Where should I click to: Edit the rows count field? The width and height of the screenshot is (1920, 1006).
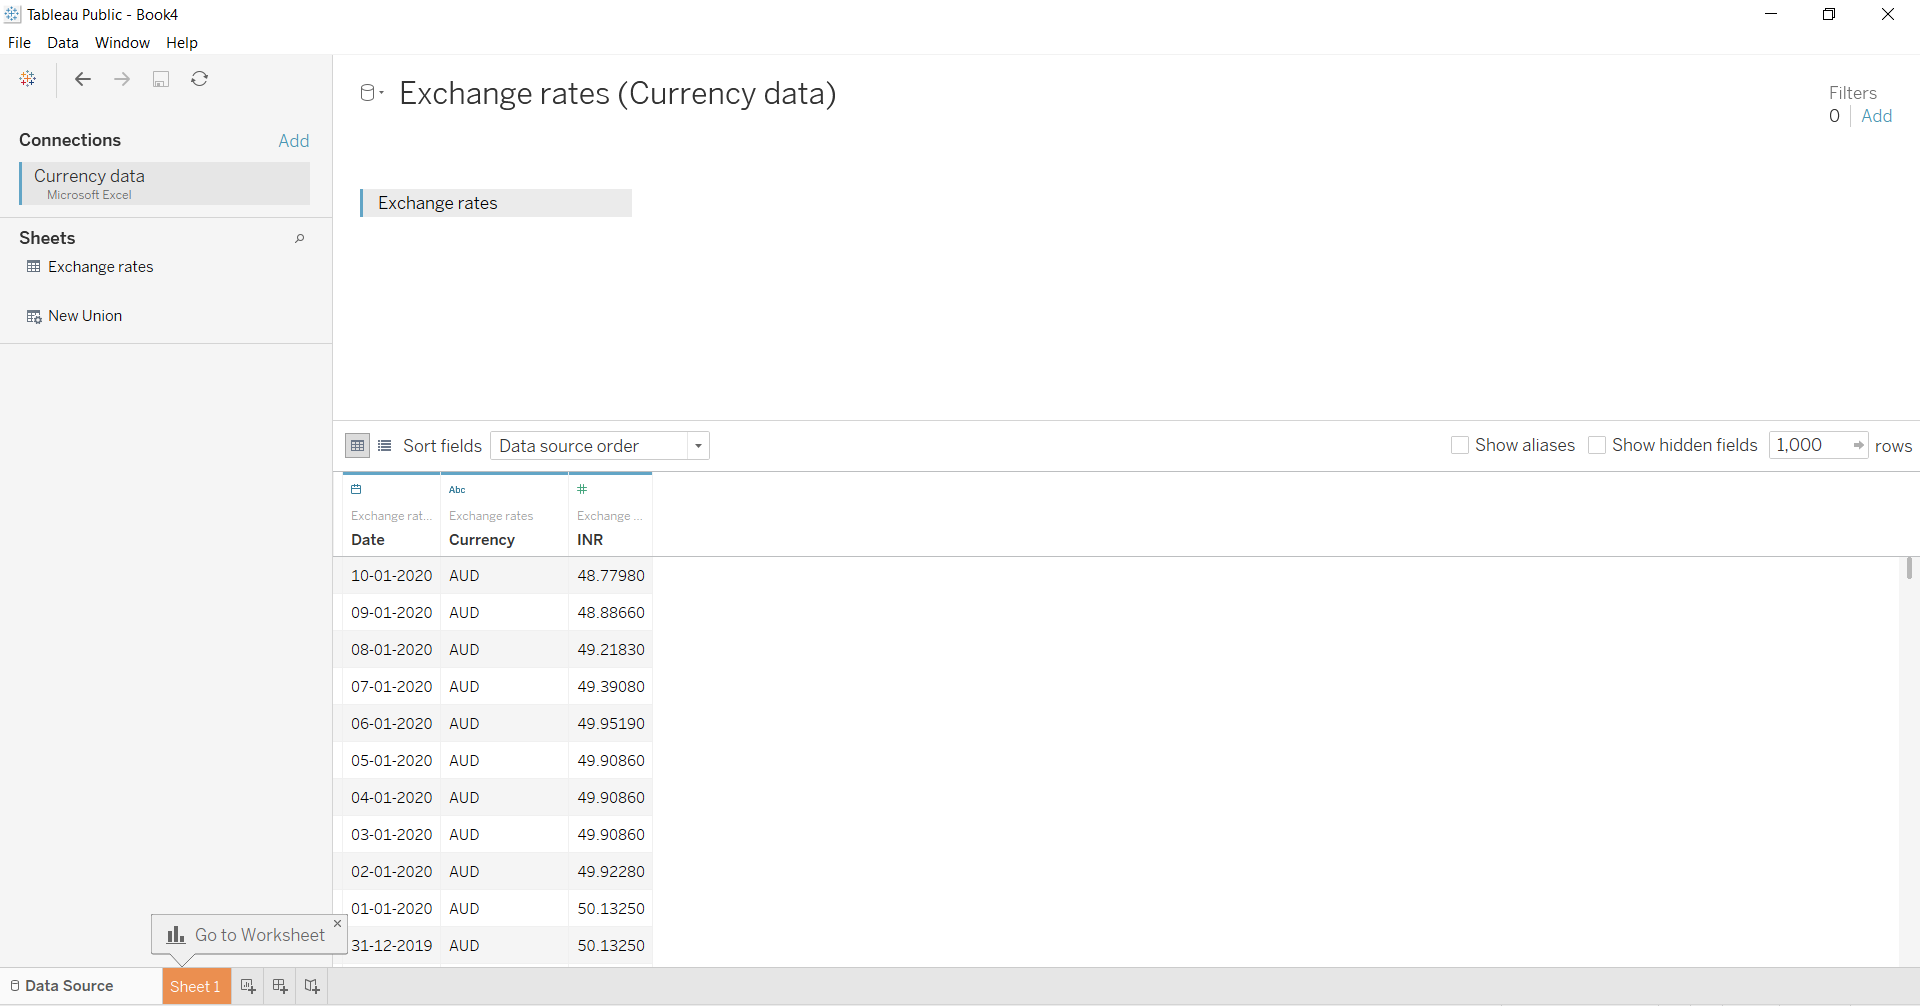click(x=1809, y=446)
